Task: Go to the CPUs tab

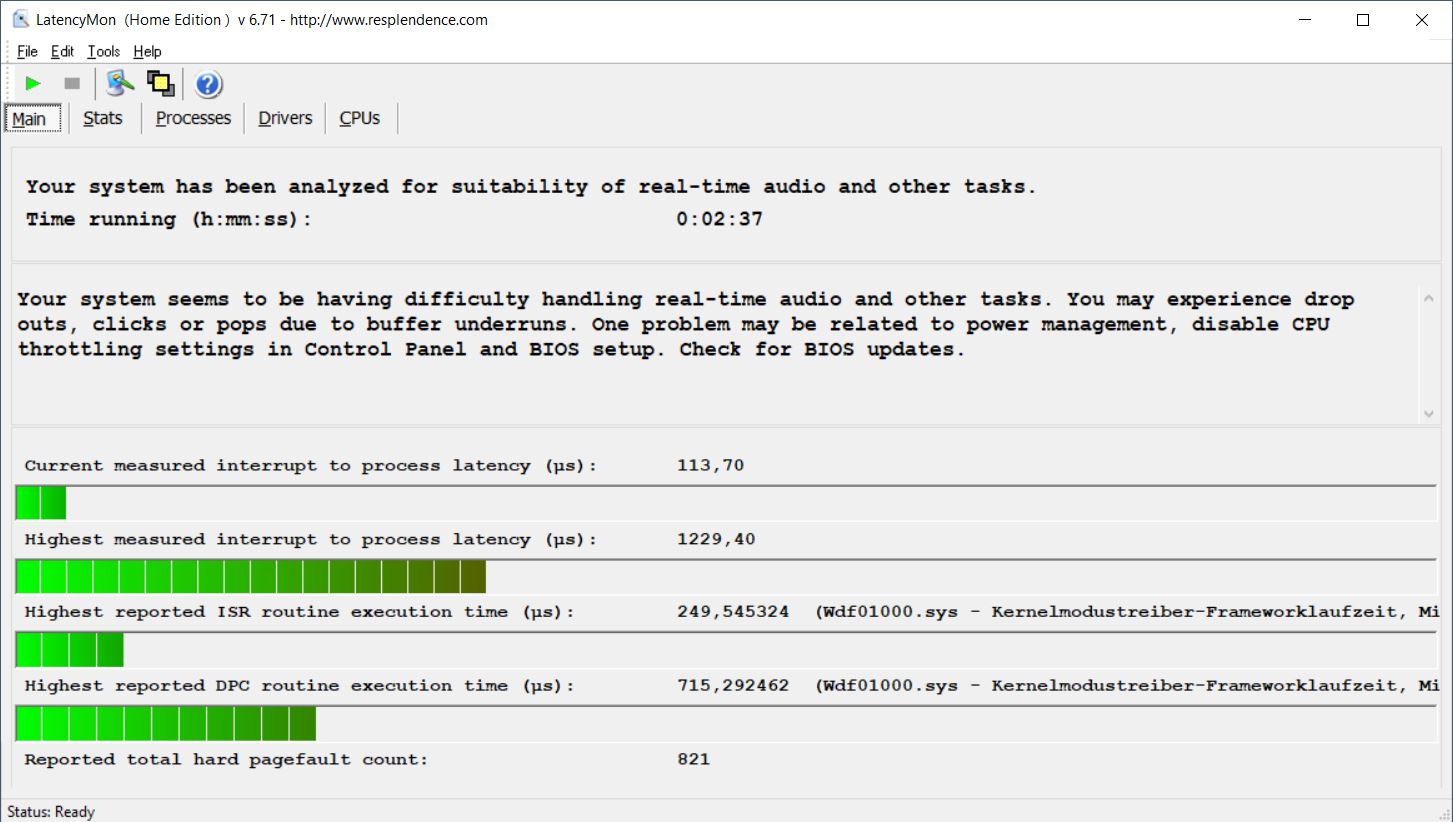Action: [360, 118]
